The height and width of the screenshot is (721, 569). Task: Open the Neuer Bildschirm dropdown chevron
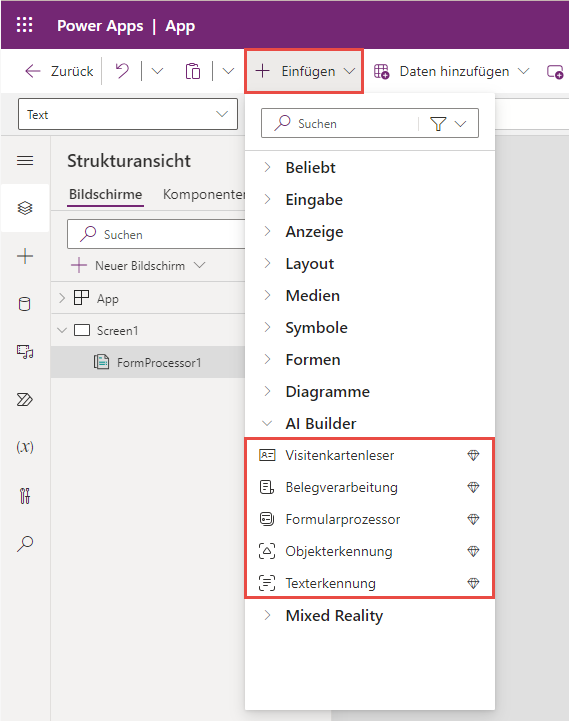tap(199, 265)
